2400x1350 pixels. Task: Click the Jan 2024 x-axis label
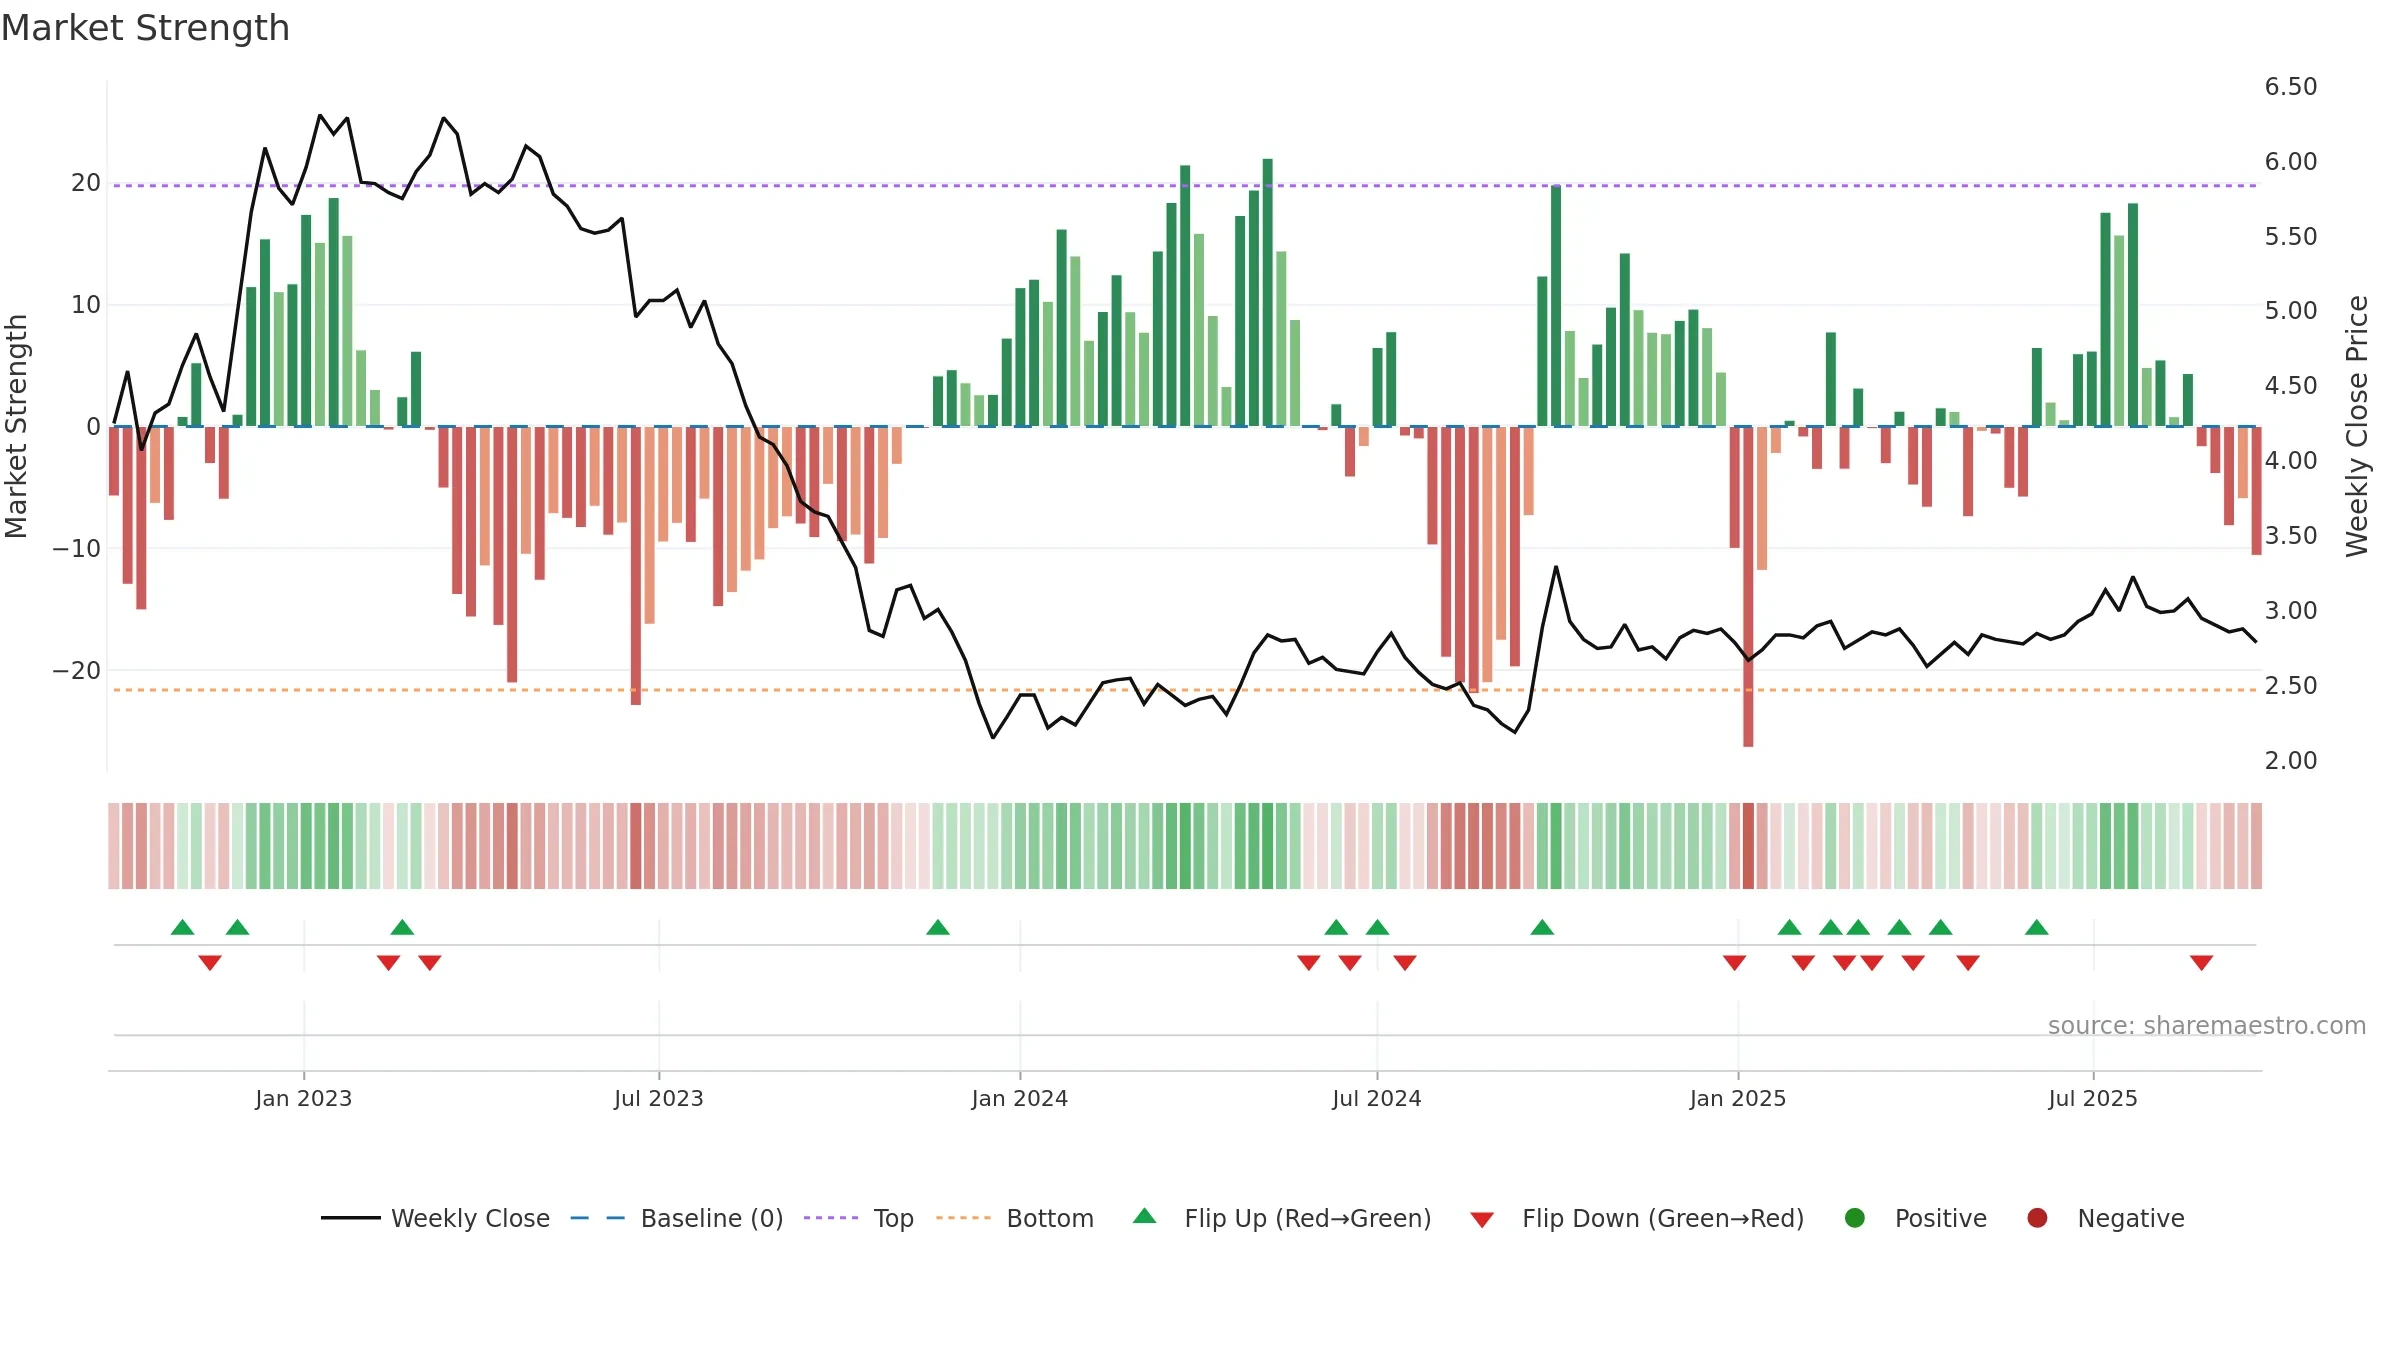[x=1020, y=1098]
